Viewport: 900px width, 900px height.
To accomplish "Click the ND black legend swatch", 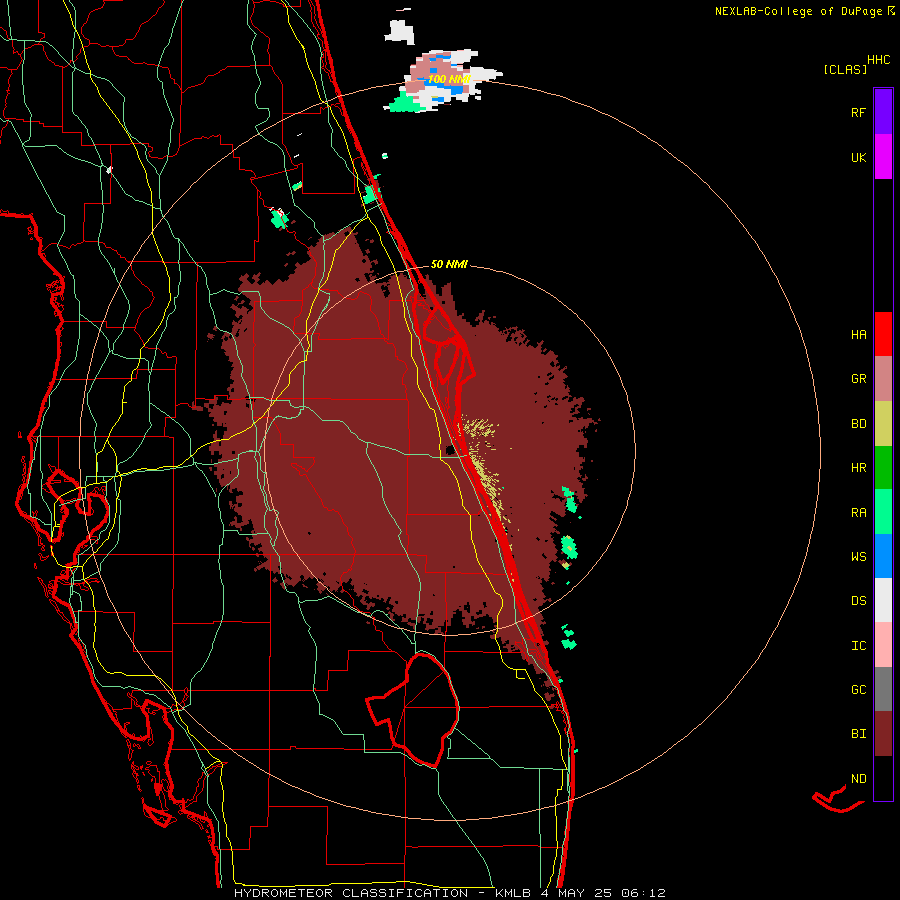I will (x=883, y=778).
